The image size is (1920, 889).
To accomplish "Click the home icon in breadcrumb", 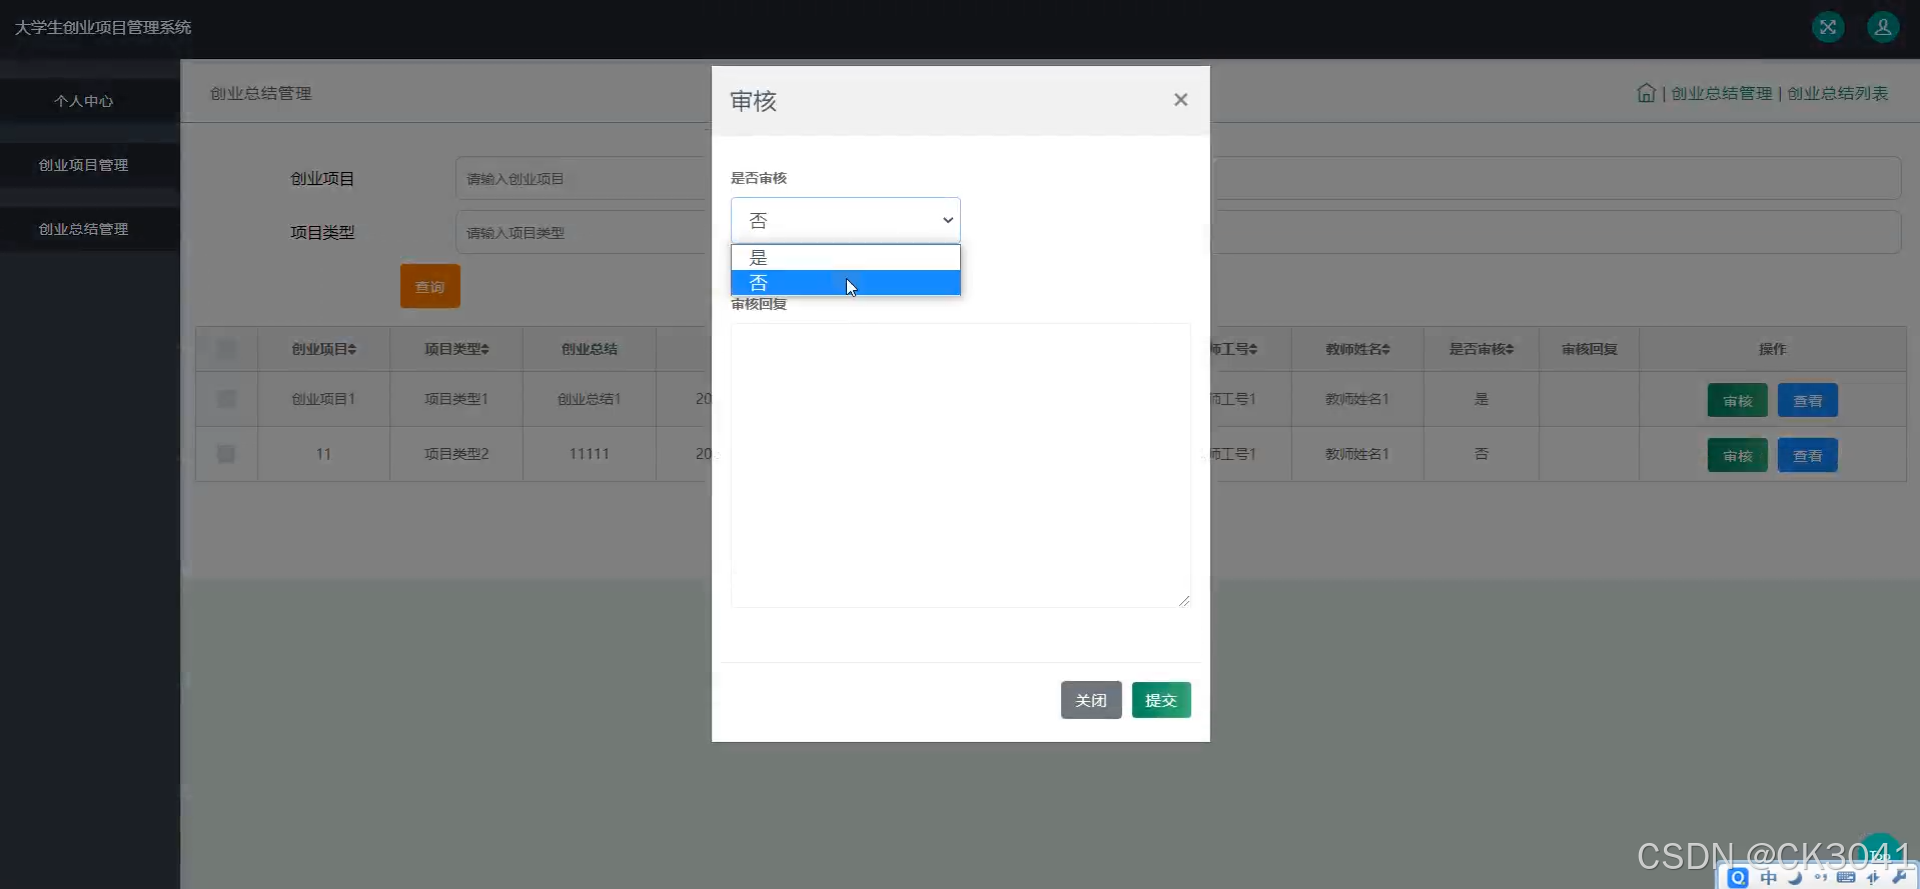I will tap(1646, 93).
